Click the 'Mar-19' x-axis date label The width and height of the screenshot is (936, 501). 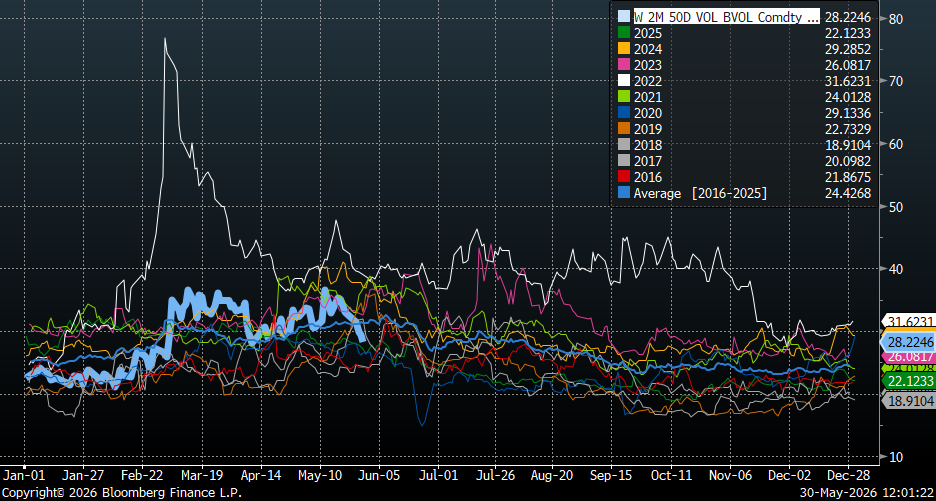202,476
